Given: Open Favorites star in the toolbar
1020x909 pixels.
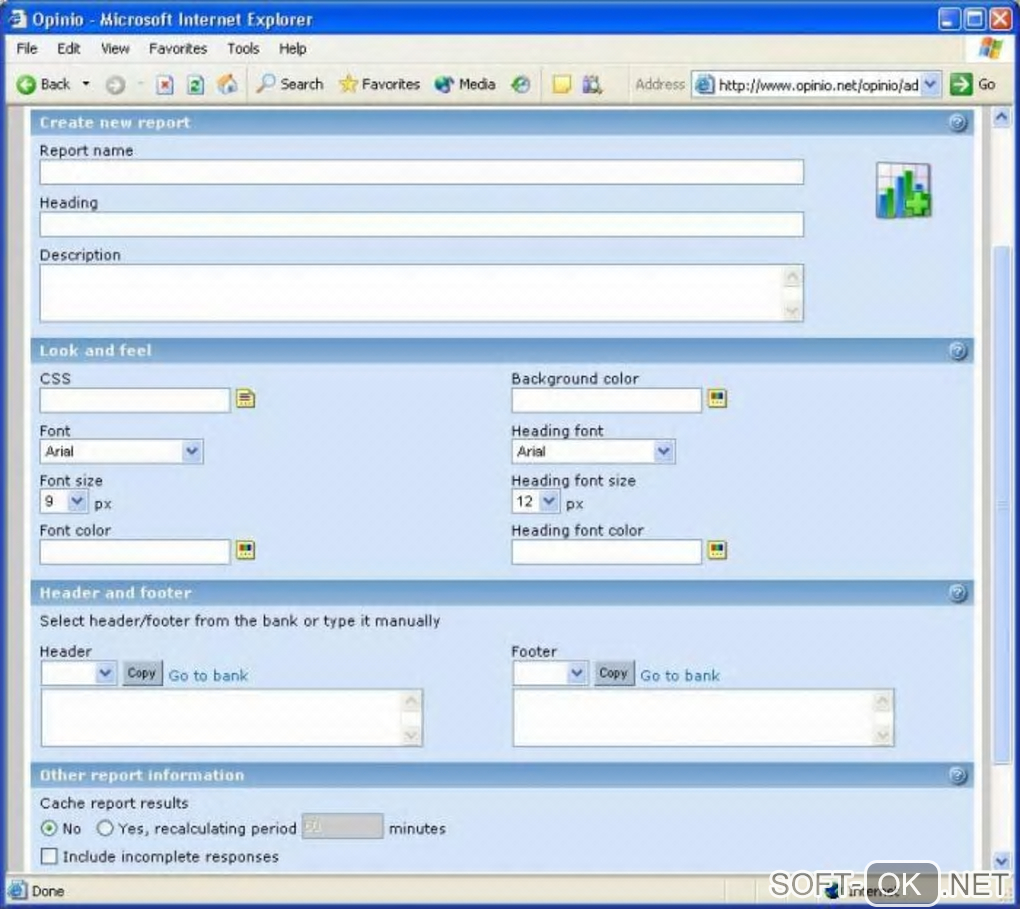Looking at the screenshot, I should click(x=379, y=84).
